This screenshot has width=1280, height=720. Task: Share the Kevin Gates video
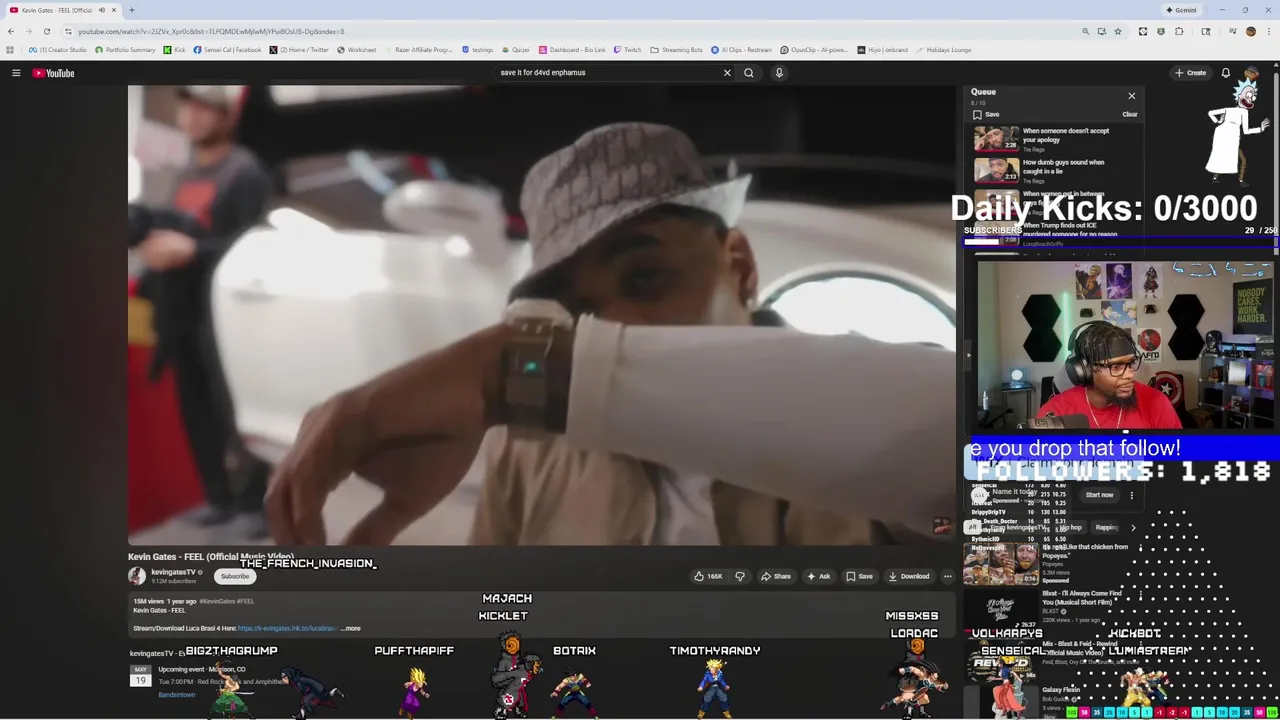point(775,576)
